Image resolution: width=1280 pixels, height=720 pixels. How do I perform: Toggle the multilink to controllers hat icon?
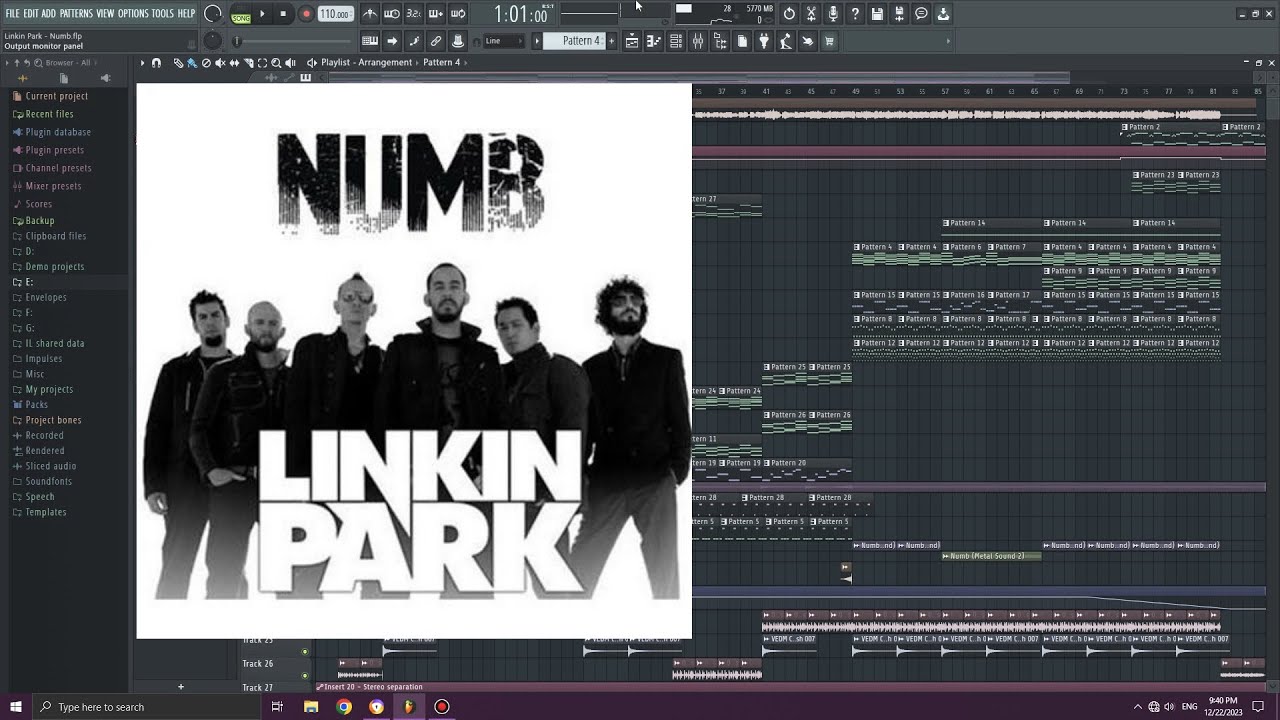pyautogui.click(x=458, y=41)
